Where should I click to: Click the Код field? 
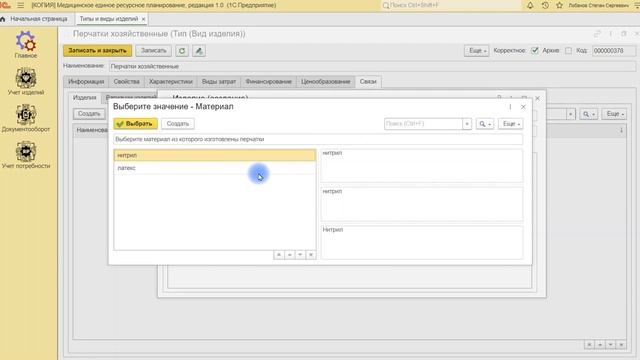click(613, 51)
